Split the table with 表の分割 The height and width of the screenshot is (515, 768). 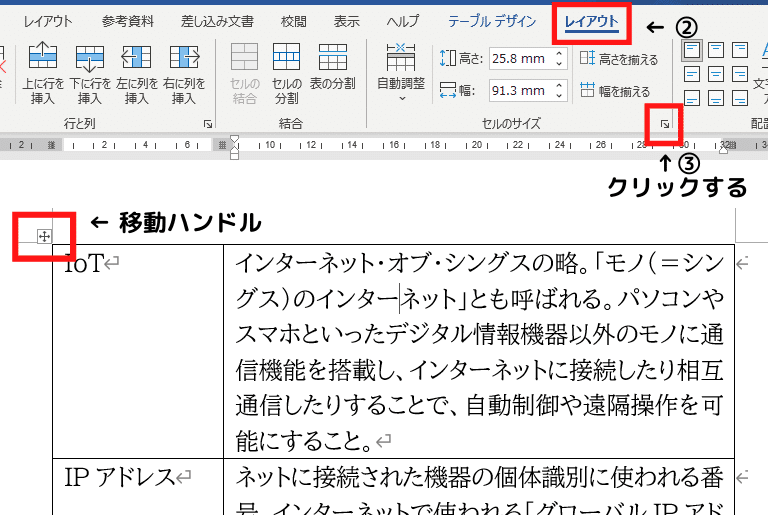[x=333, y=67]
